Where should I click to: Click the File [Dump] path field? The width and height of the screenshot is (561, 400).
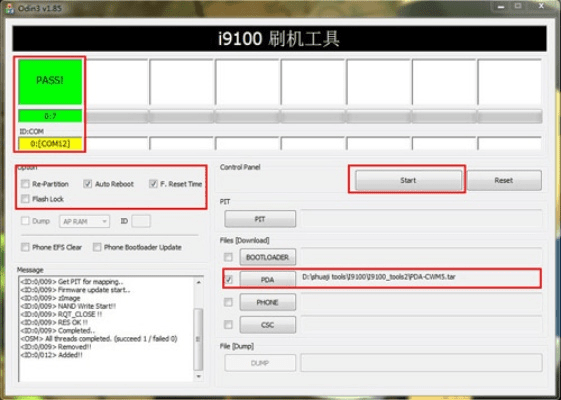[x=421, y=363]
